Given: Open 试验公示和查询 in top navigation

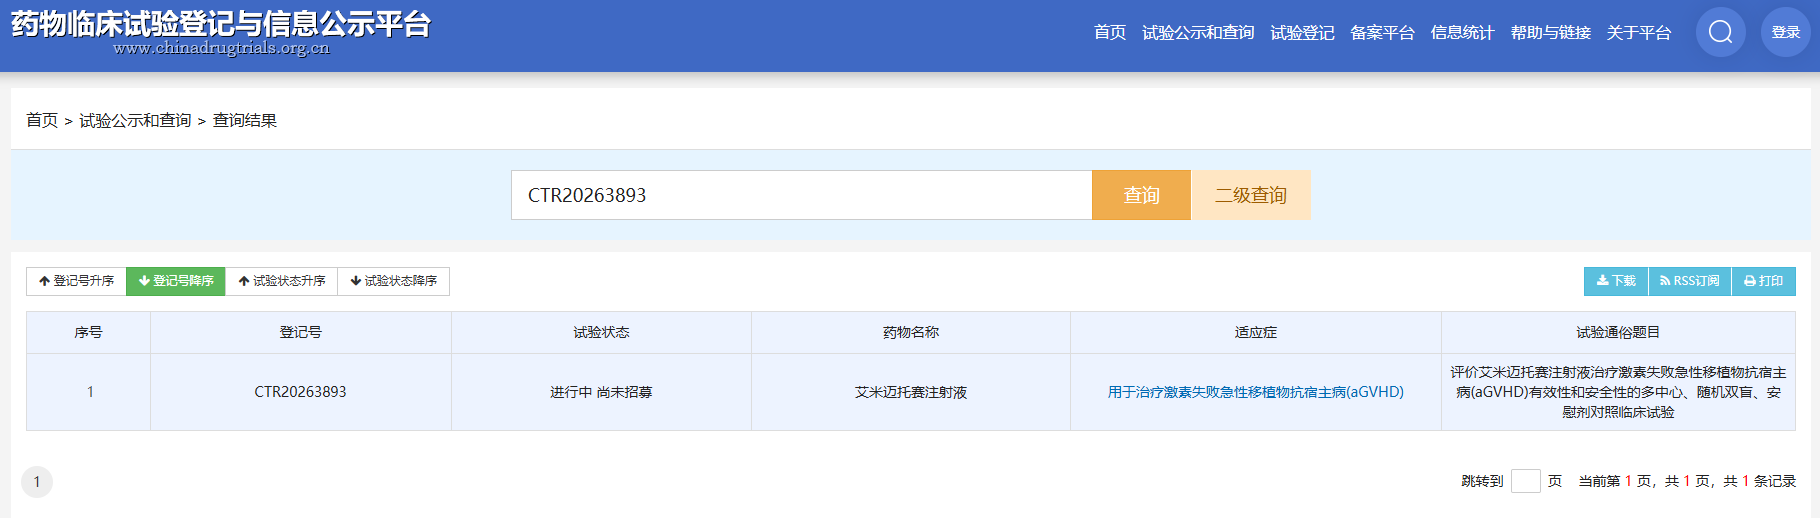Looking at the screenshot, I should click(x=1198, y=33).
